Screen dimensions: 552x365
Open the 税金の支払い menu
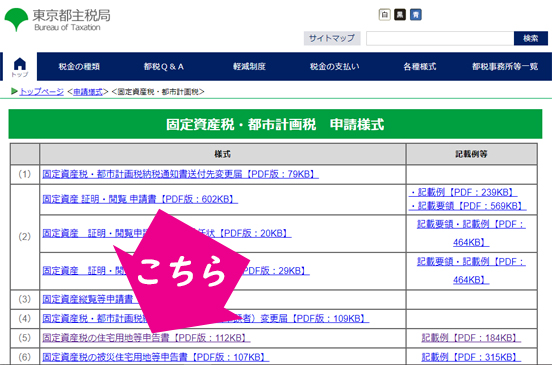coord(334,67)
